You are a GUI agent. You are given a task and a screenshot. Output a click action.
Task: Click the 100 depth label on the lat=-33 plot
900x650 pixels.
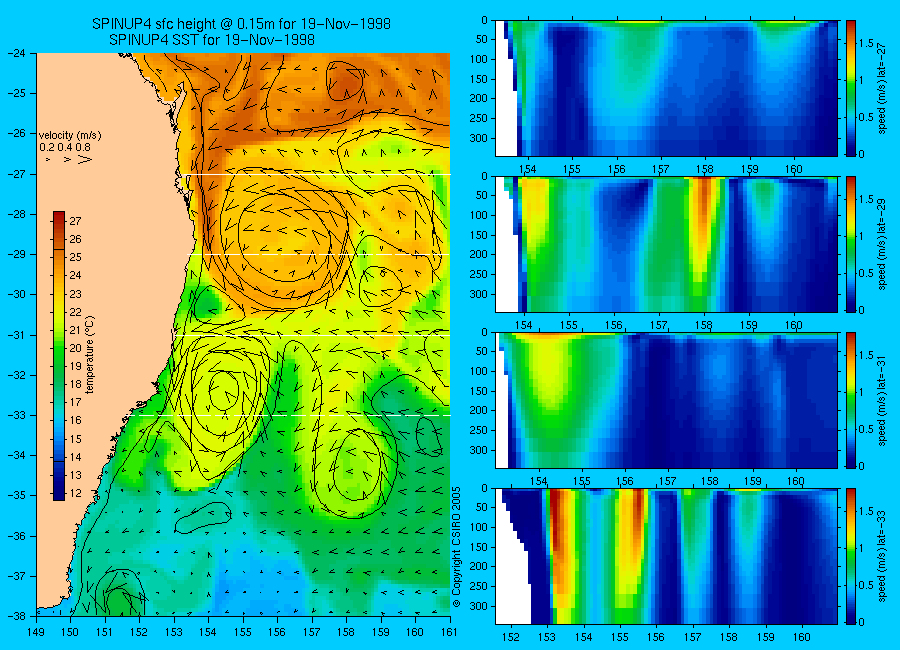(480, 527)
